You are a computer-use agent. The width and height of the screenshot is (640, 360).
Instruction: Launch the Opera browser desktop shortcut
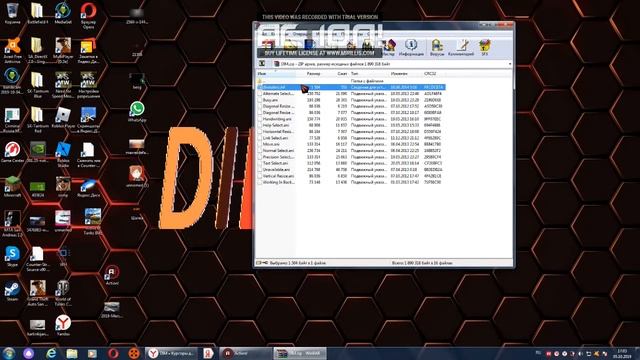88,16
